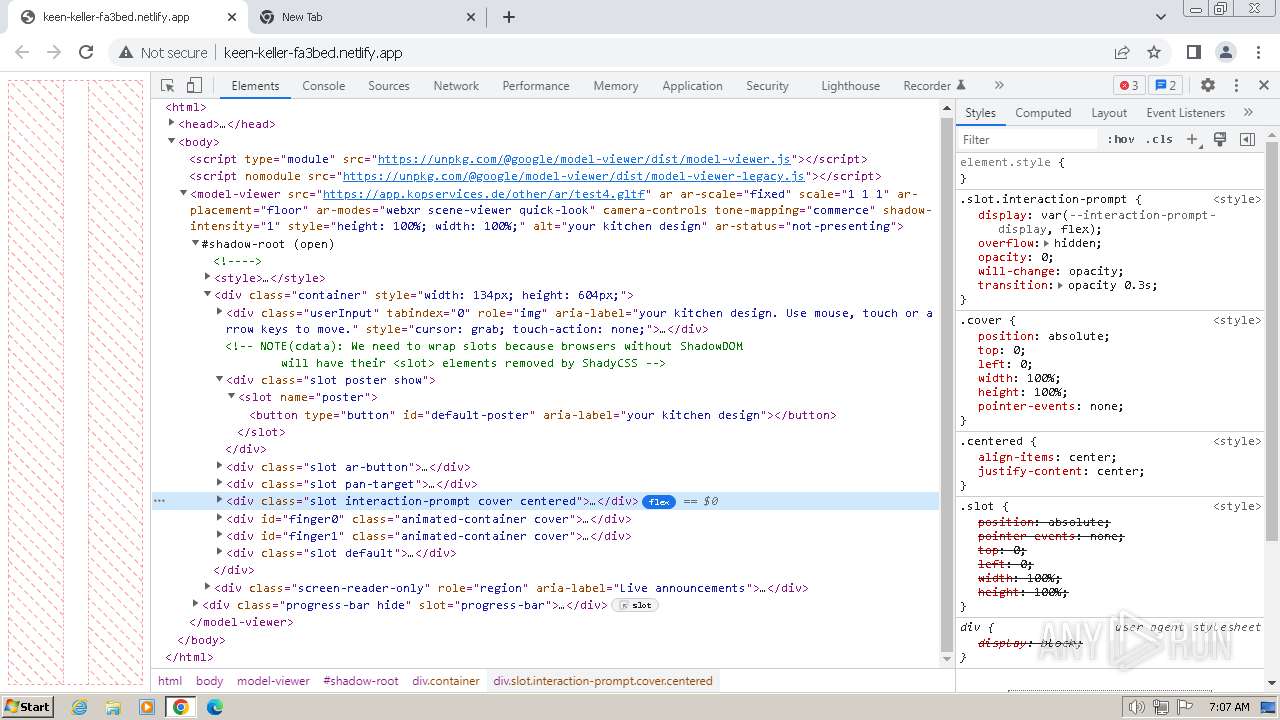Switch to the Sources tab
This screenshot has width=1280, height=720.
pyautogui.click(x=389, y=85)
